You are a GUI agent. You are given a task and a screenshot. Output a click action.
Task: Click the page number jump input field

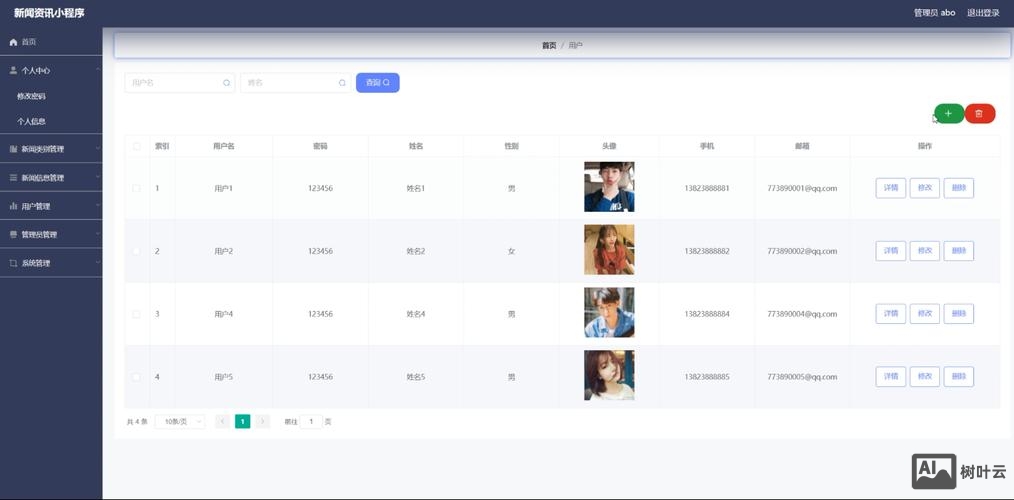coord(311,422)
